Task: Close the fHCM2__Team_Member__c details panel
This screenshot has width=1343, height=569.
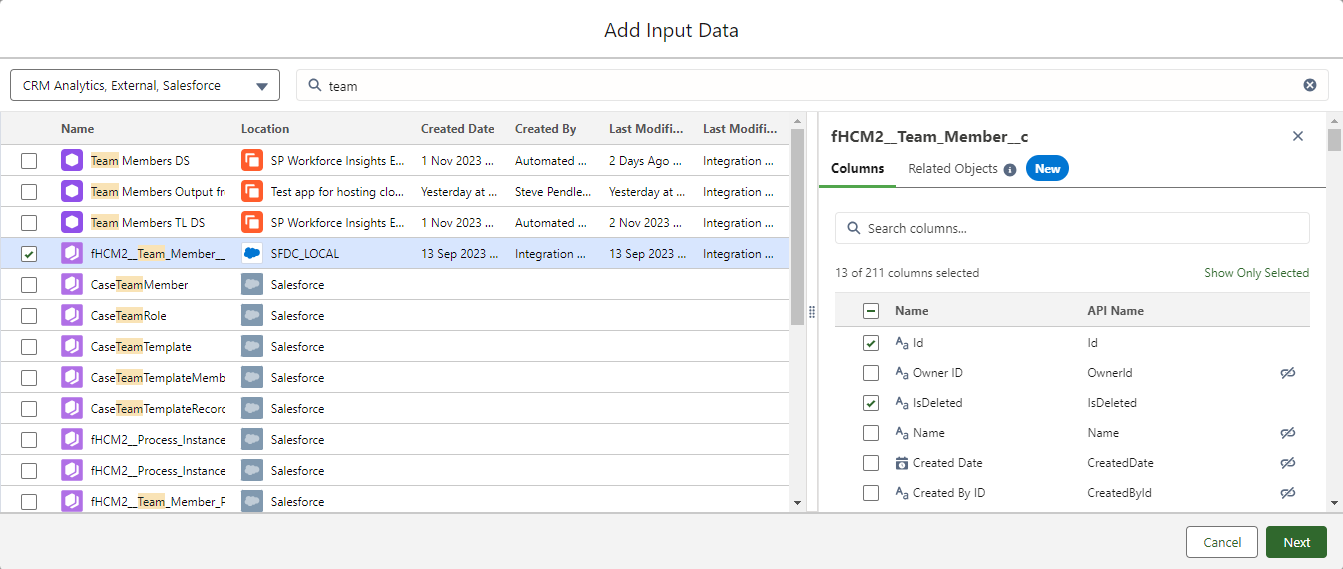Action: click(x=1297, y=136)
